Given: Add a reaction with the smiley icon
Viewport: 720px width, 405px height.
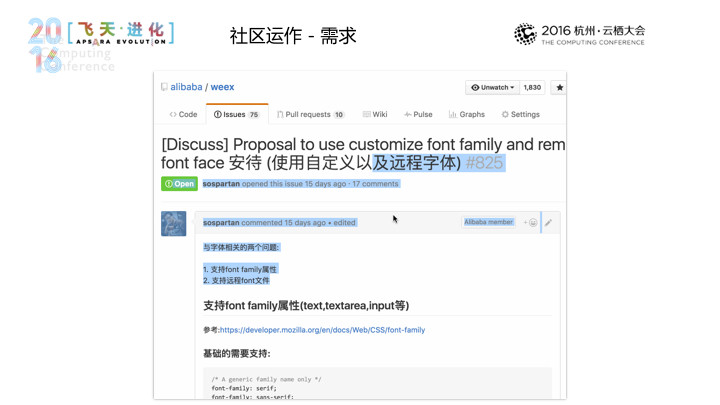Looking at the screenshot, I should click(x=531, y=223).
